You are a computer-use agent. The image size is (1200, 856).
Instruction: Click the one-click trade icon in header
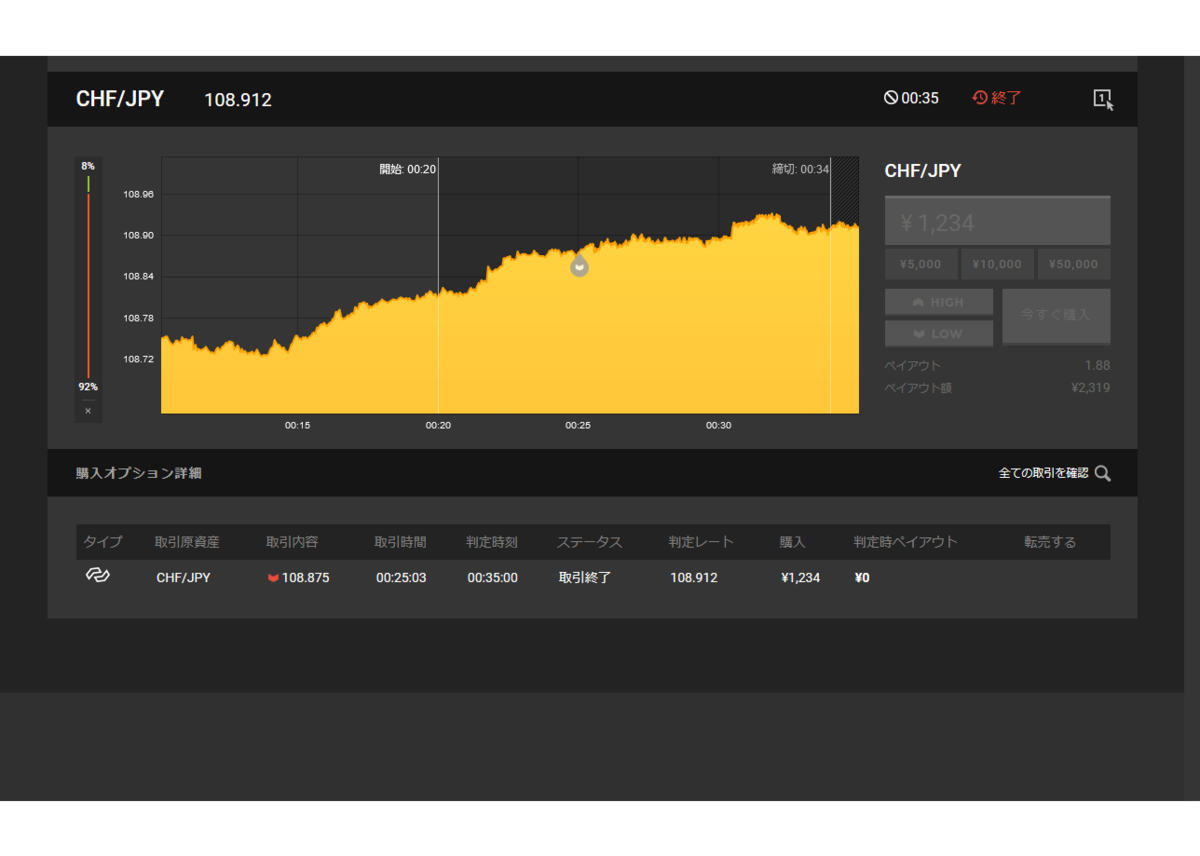tap(1103, 99)
